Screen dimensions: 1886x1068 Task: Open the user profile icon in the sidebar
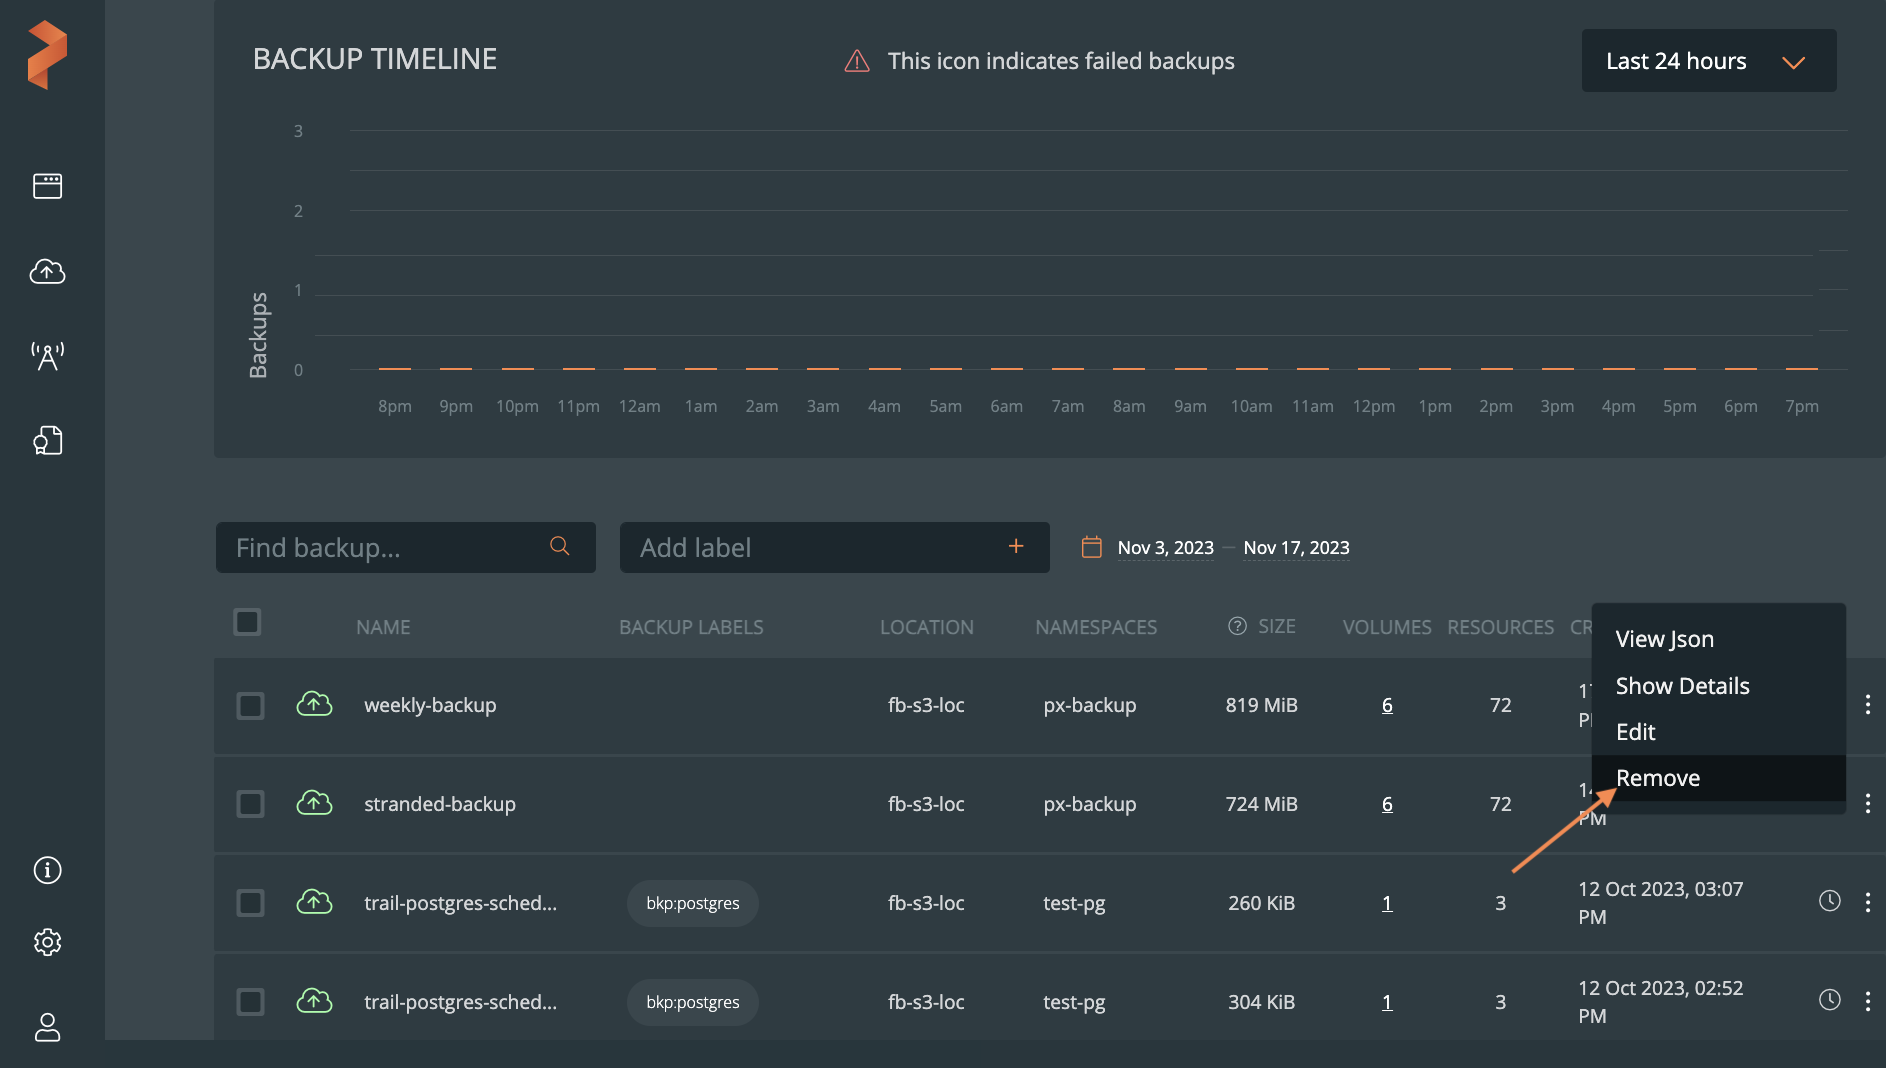click(47, 1027)
